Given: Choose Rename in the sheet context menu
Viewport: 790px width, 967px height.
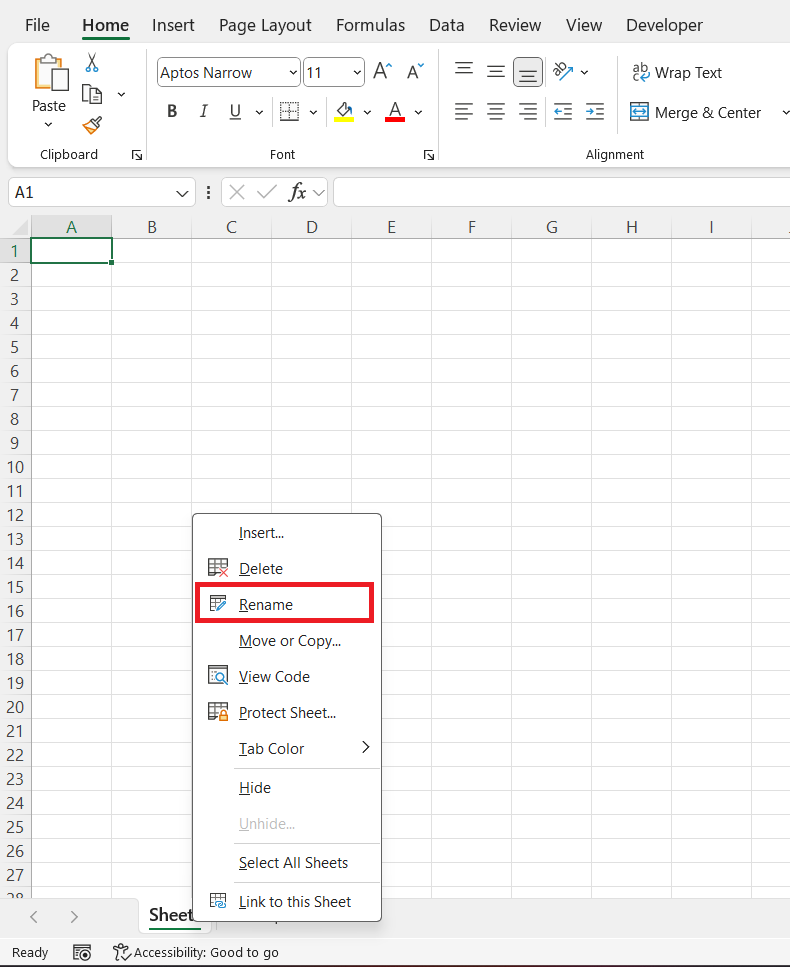Looking at the screenshot, I should 285,604.
